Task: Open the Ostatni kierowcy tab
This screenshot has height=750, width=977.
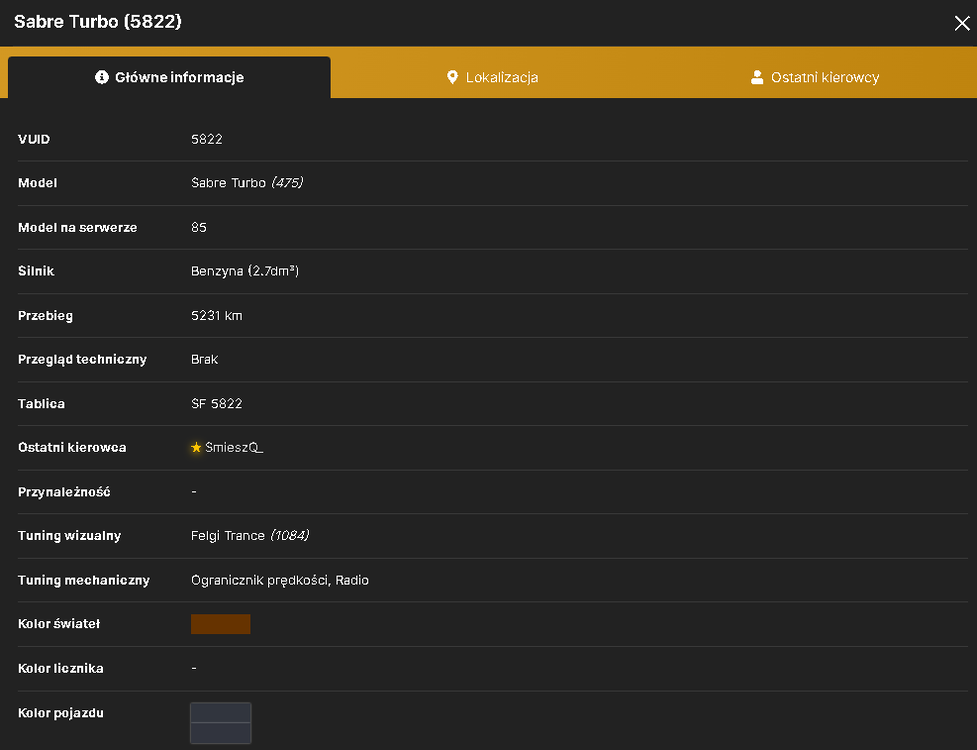Action: tap(815, 77)
